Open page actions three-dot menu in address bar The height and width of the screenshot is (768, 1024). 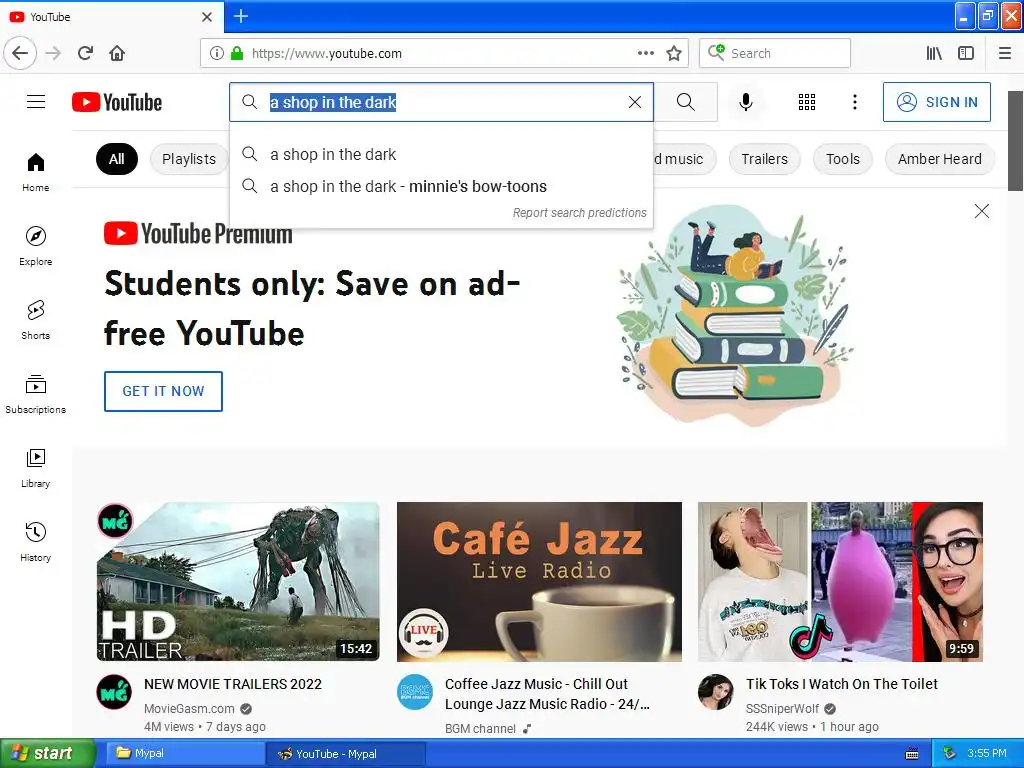point(645,54)
